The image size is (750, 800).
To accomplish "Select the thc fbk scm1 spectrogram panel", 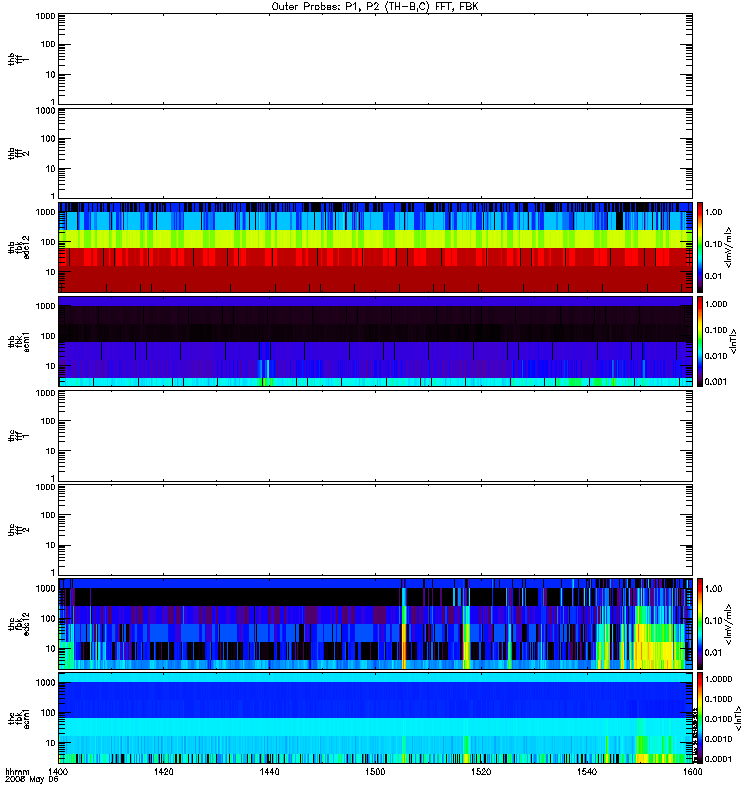I will pyautogui.click(x=376, y=718).
